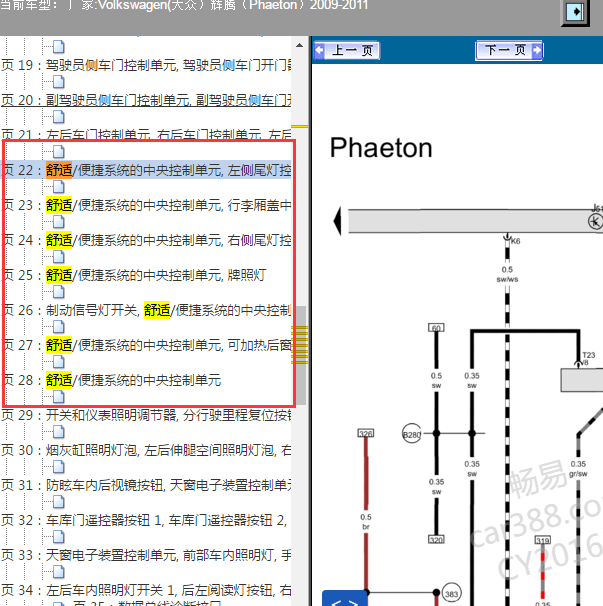603x606 pixels.
Task: Click reference box 319 in wiring diagram
Action: pyautogui.click(x=543, y=540)
